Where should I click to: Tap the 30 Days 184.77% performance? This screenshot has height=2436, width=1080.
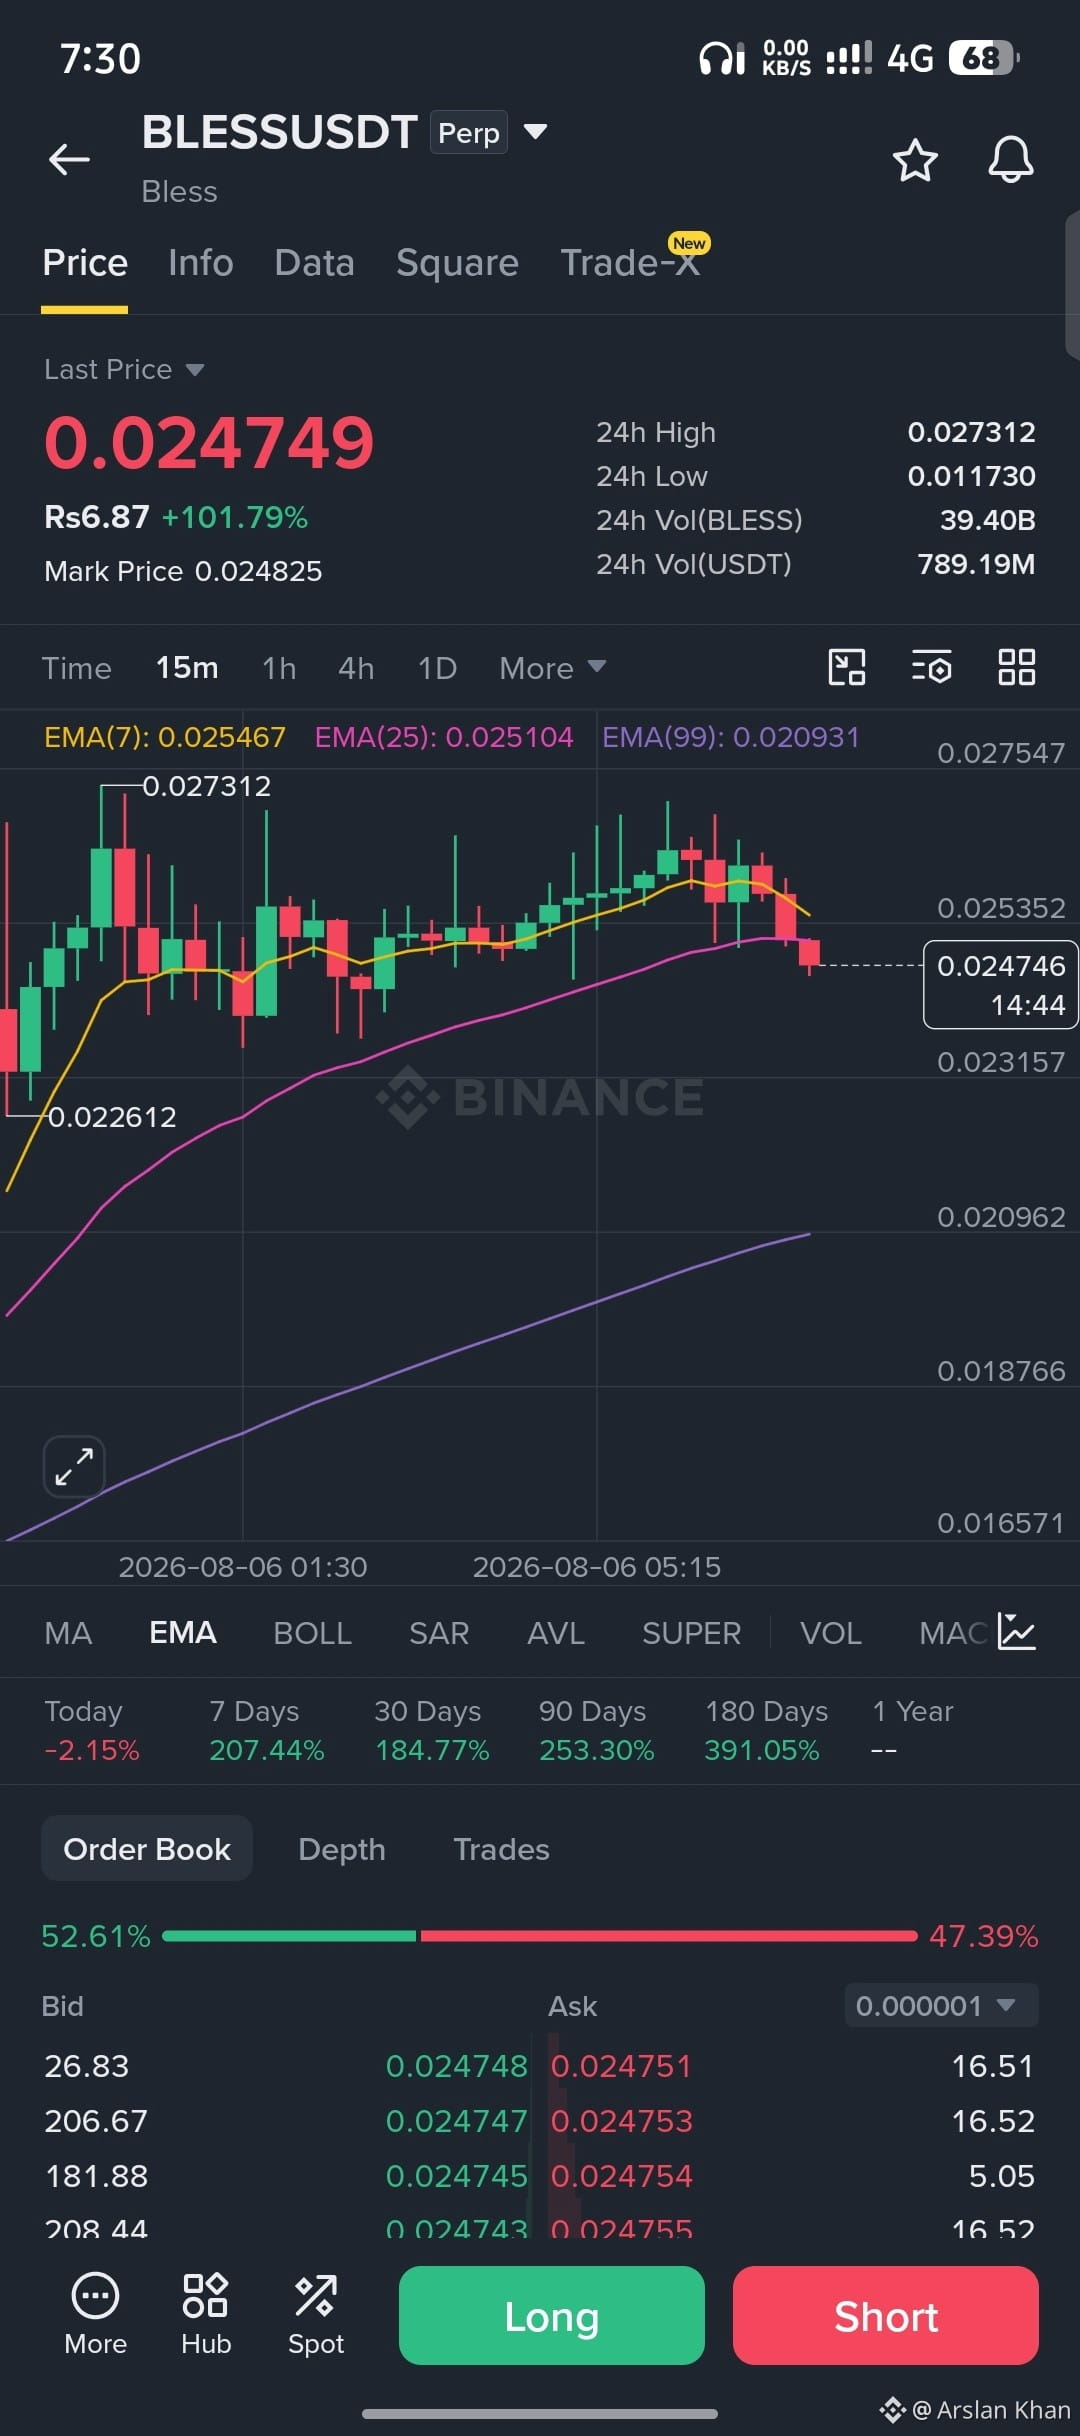(x=432, y=1730)
